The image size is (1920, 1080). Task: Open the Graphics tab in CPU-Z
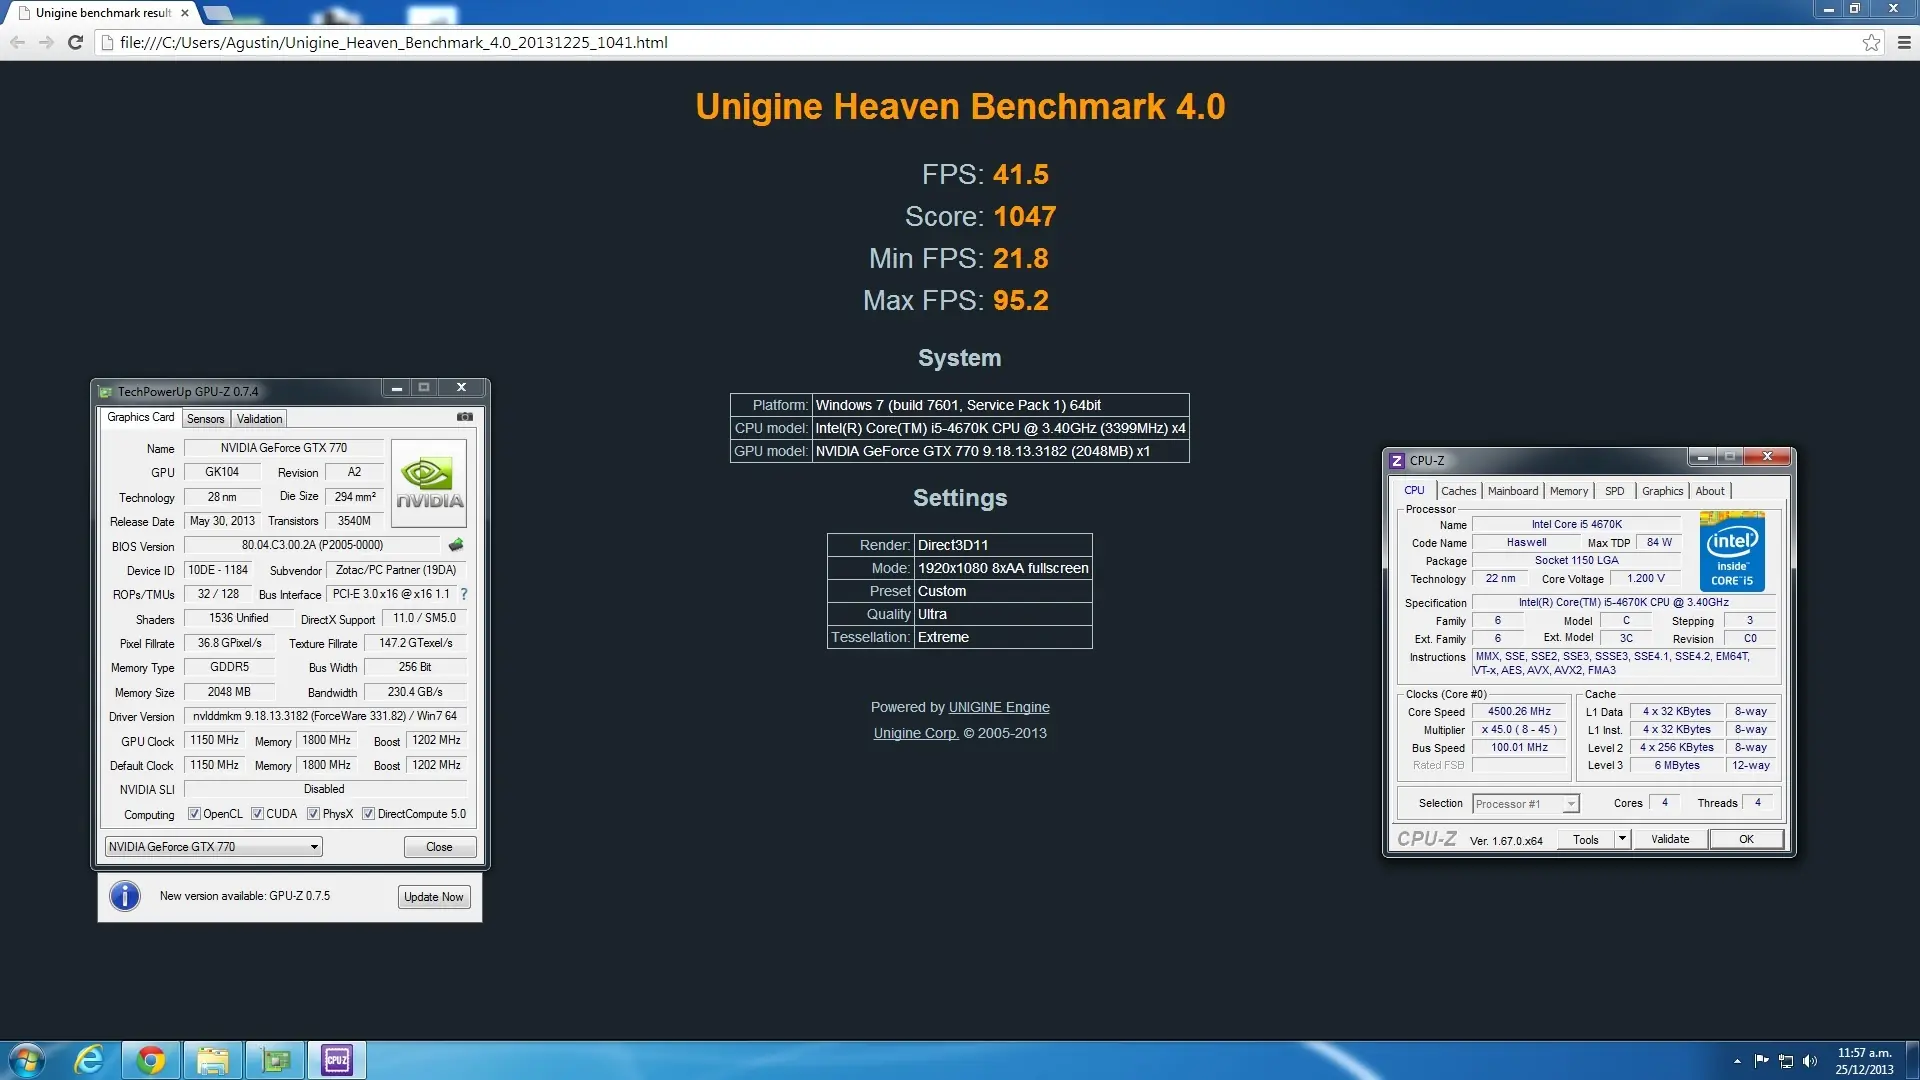click(x=1662, y=491)
